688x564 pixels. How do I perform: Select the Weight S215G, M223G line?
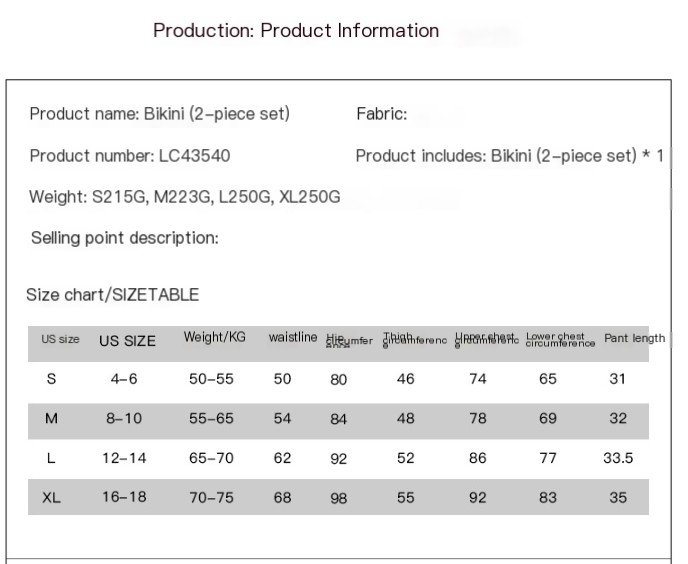(185, 197)
